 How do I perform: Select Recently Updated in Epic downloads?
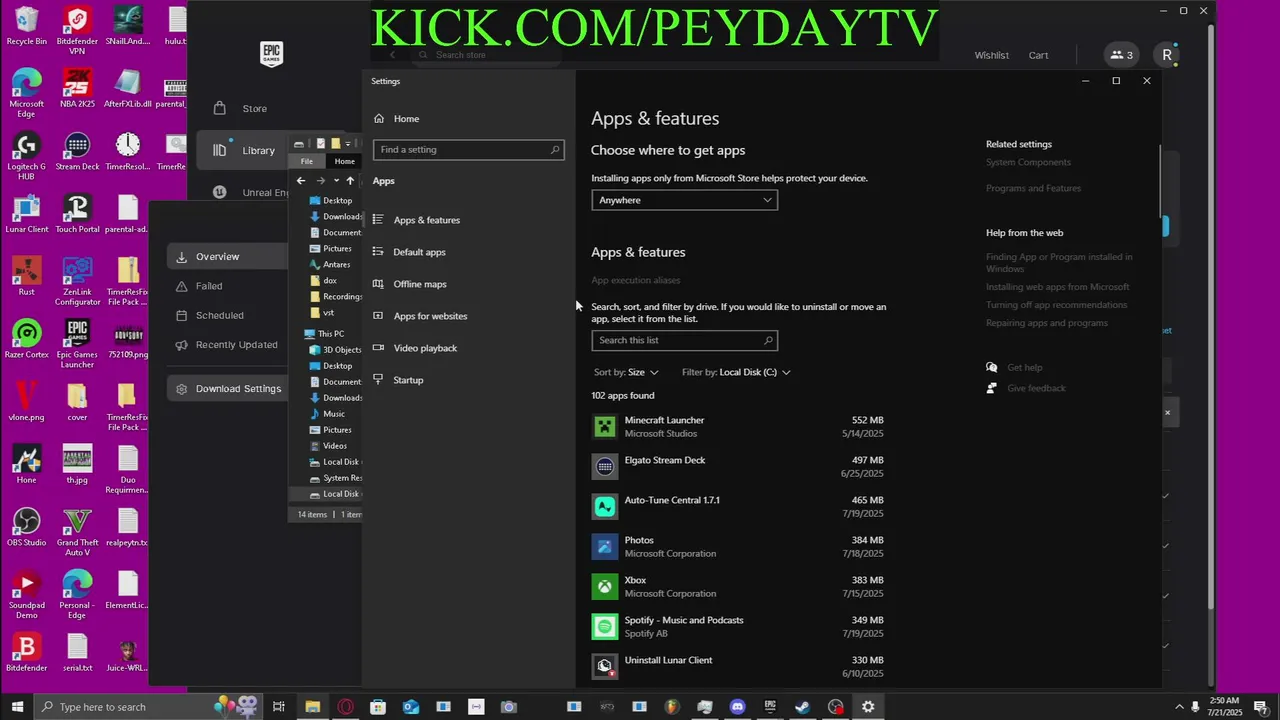236,345
